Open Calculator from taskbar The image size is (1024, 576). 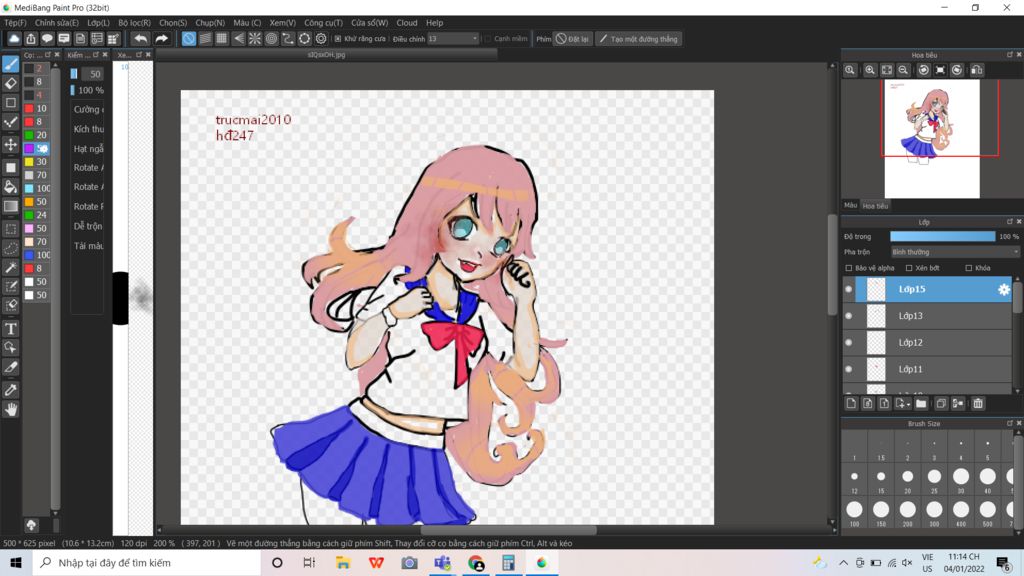tap(508, 563)
